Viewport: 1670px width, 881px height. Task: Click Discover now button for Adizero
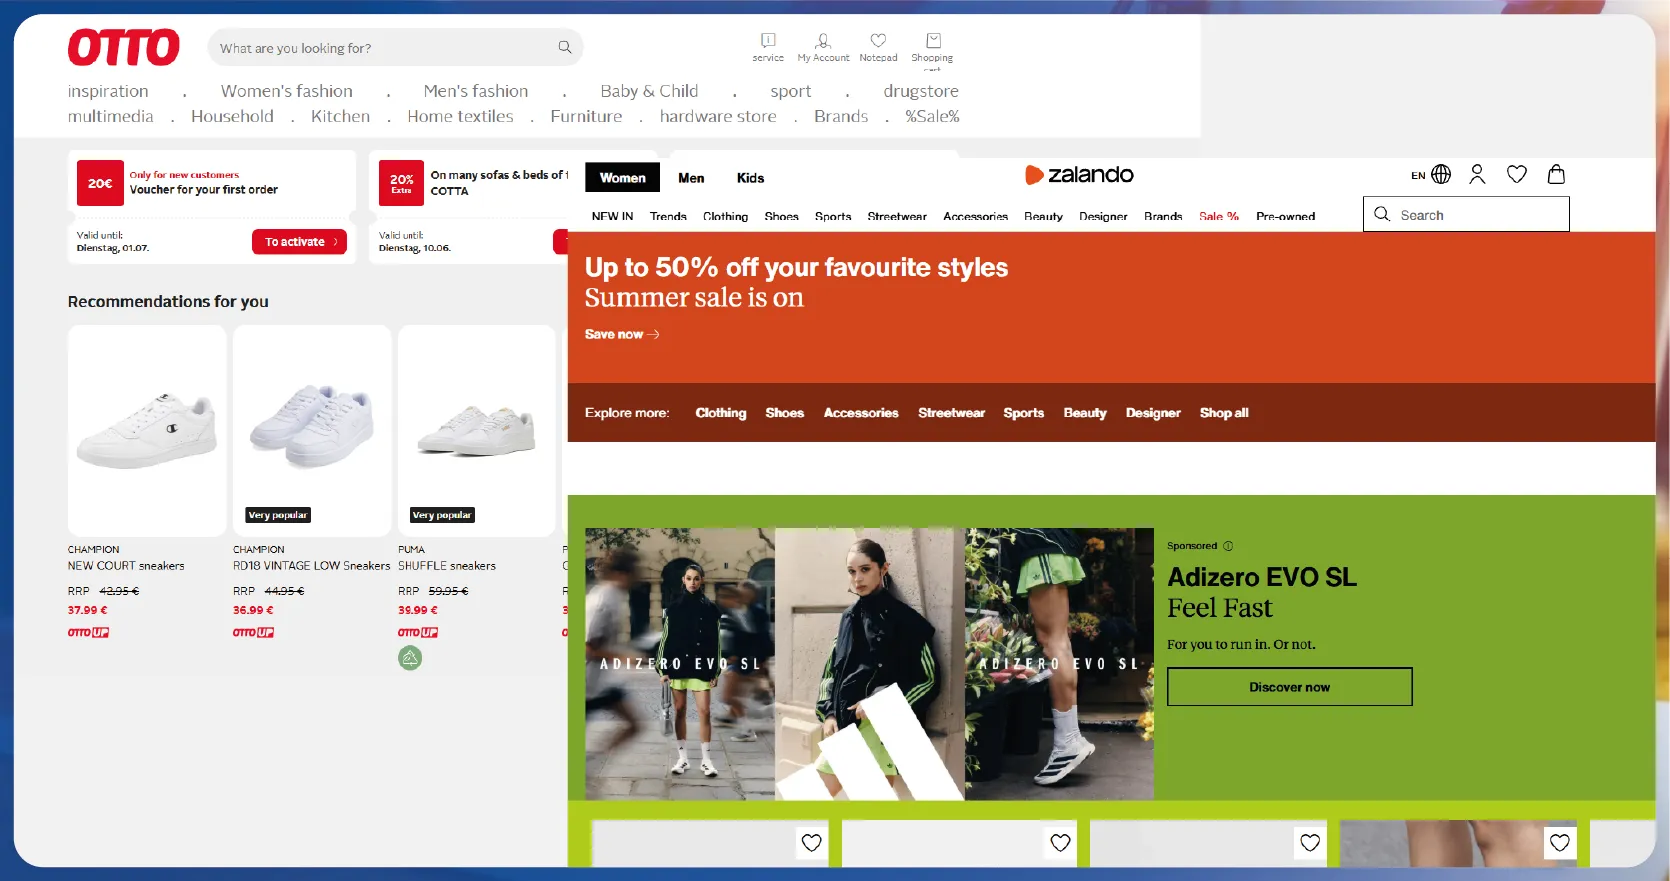1289,687
